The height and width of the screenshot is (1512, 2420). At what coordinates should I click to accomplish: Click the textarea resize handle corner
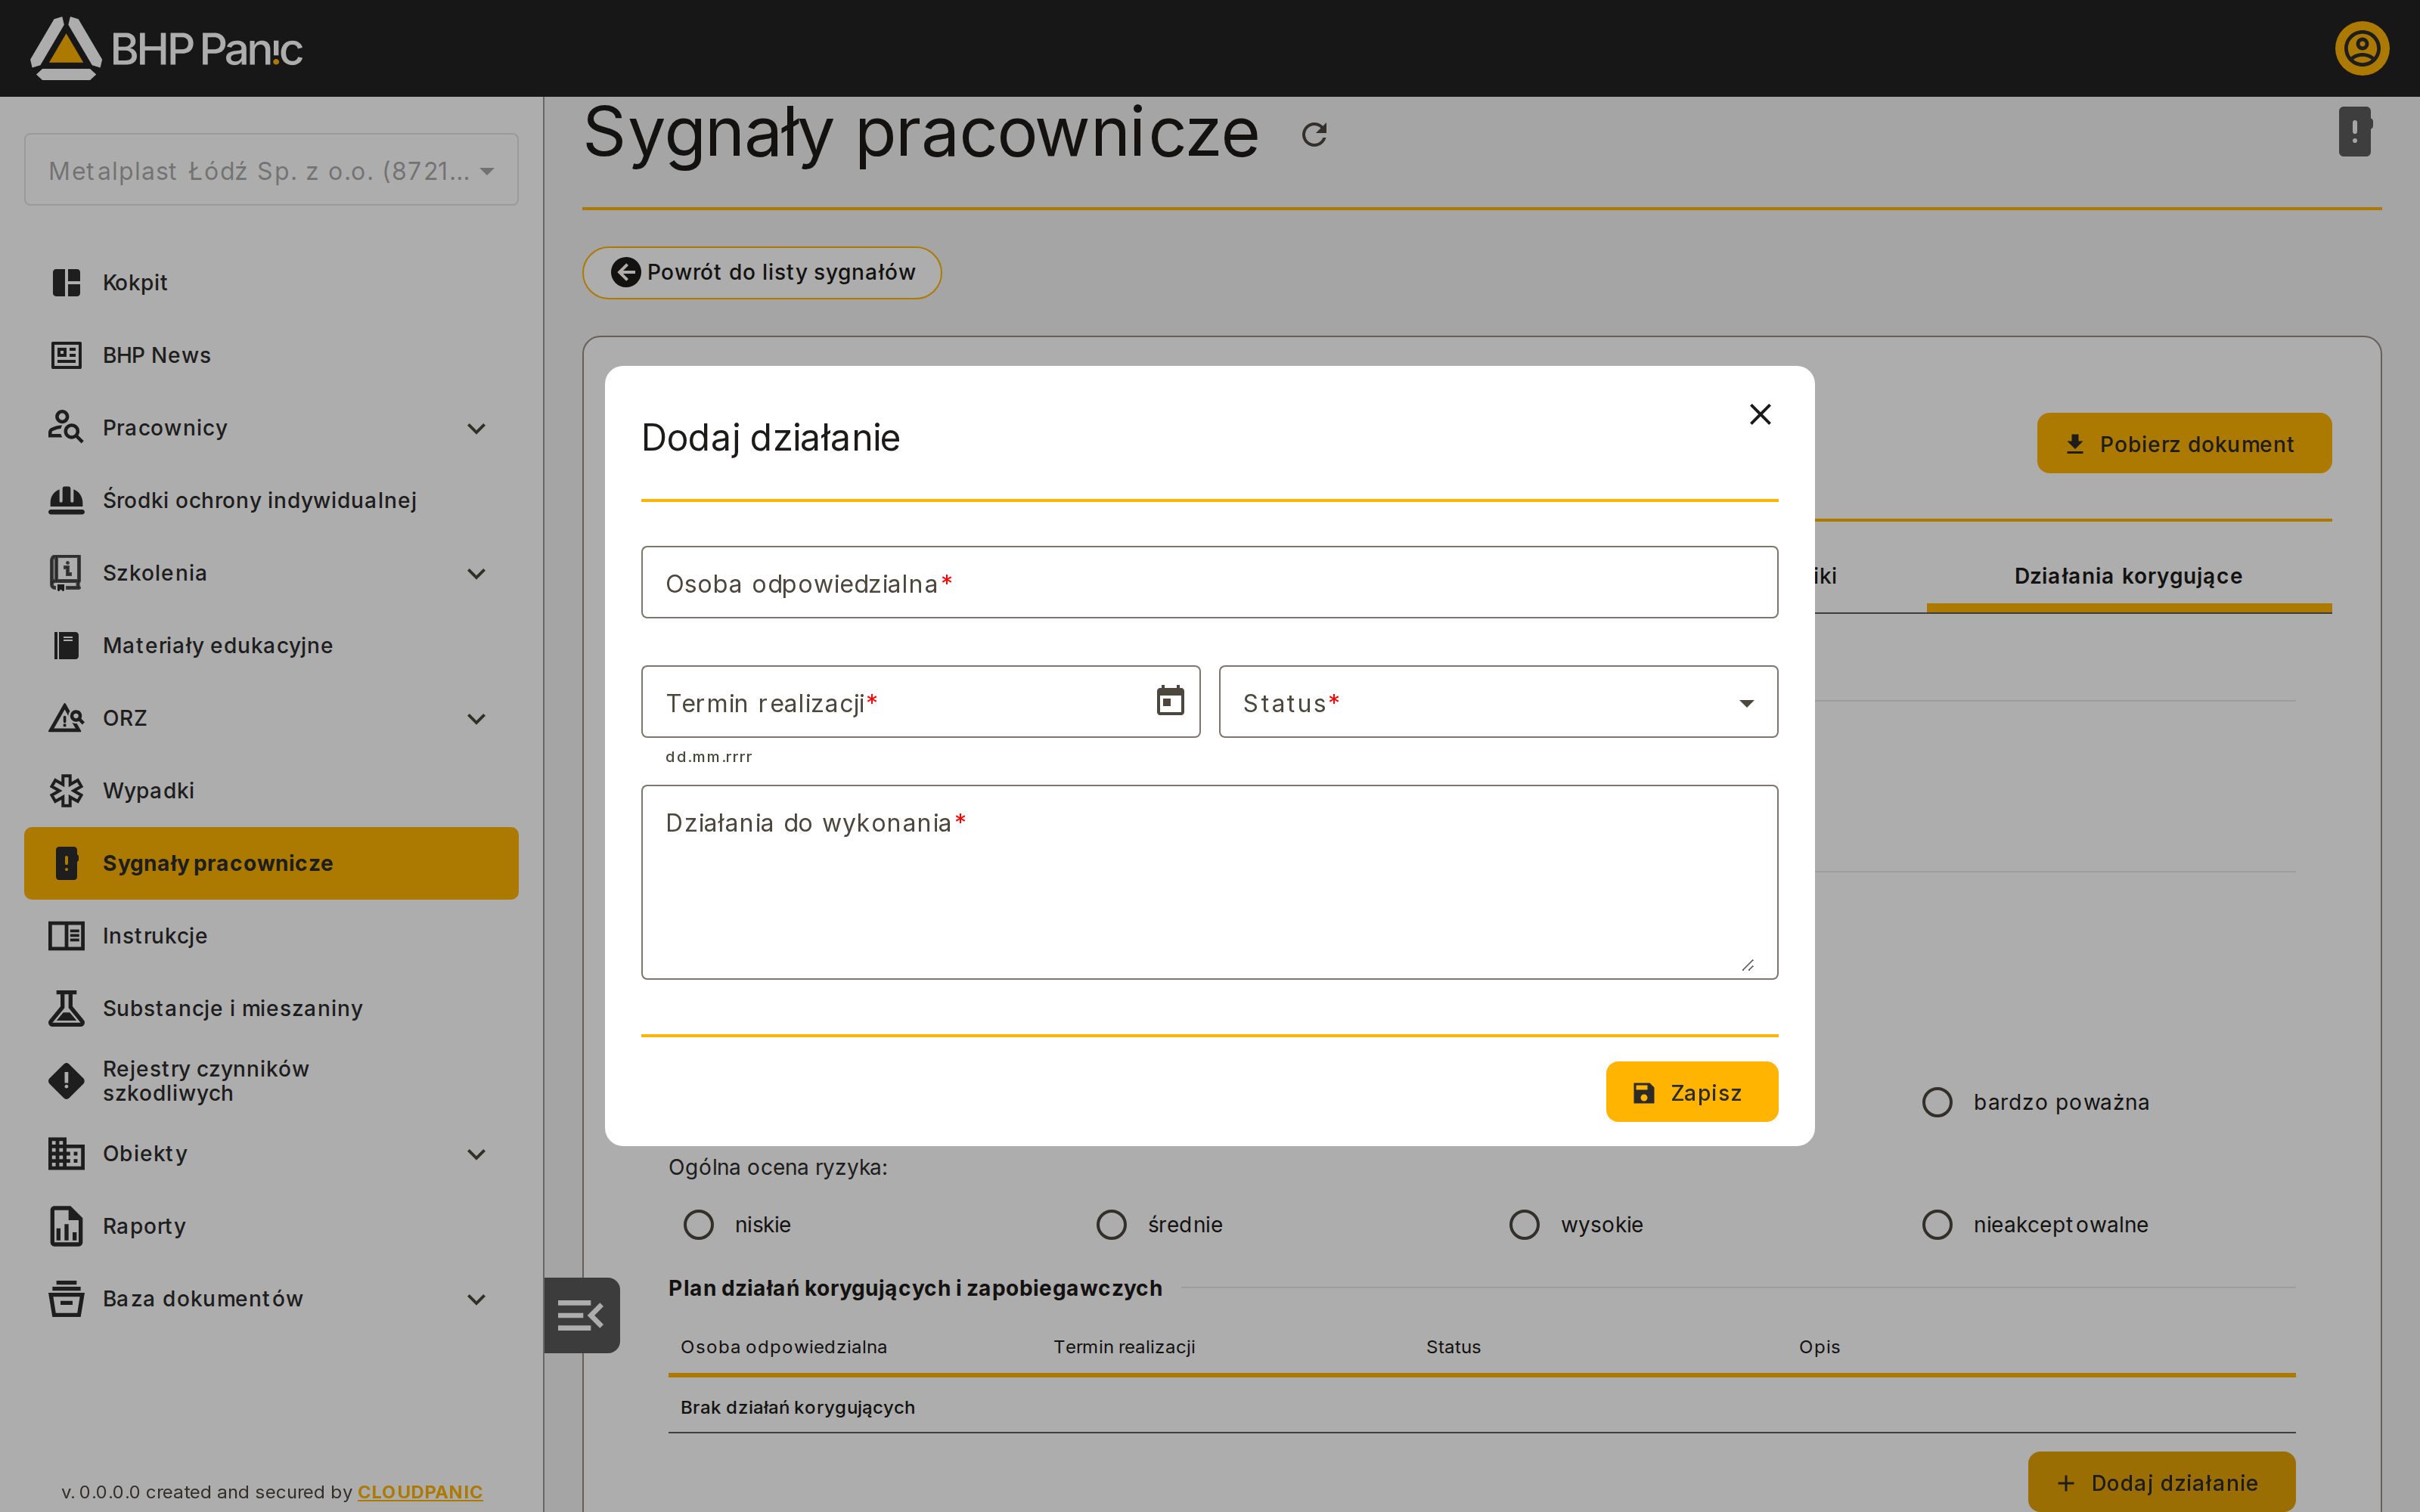click(1747, 965)
